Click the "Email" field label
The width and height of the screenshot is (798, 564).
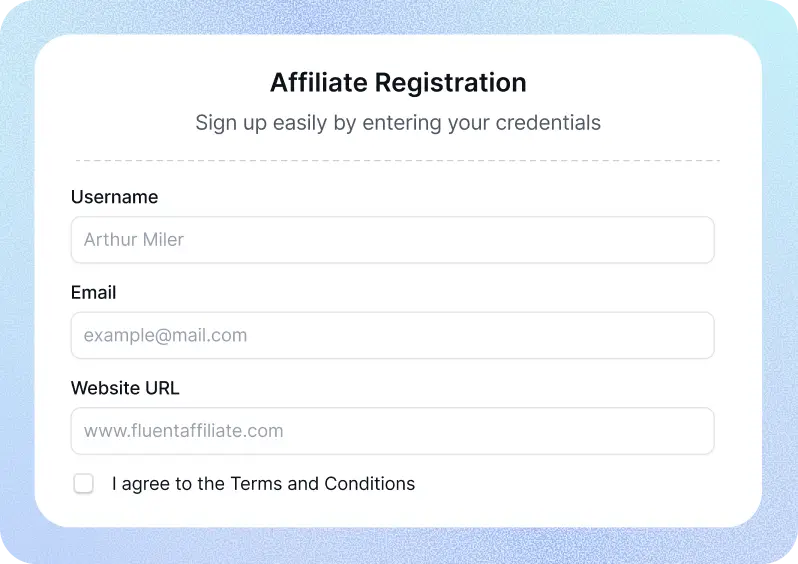(x=93, y=293)
